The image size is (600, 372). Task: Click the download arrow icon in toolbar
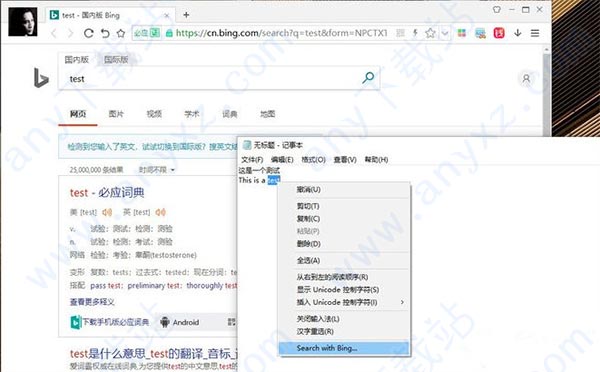point(518,33)
